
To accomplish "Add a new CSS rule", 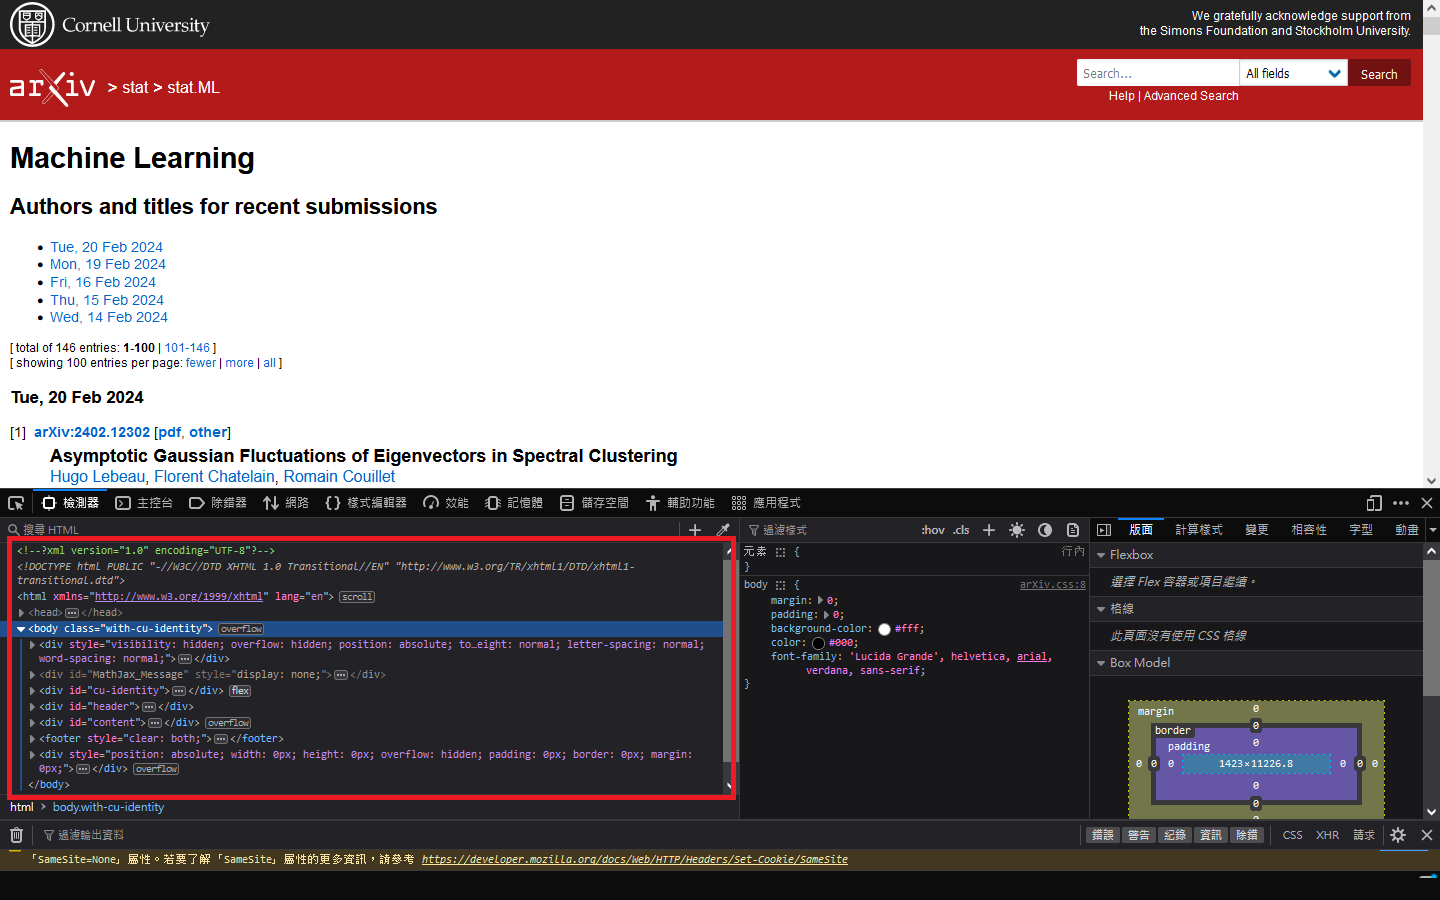I will [989, 530].
